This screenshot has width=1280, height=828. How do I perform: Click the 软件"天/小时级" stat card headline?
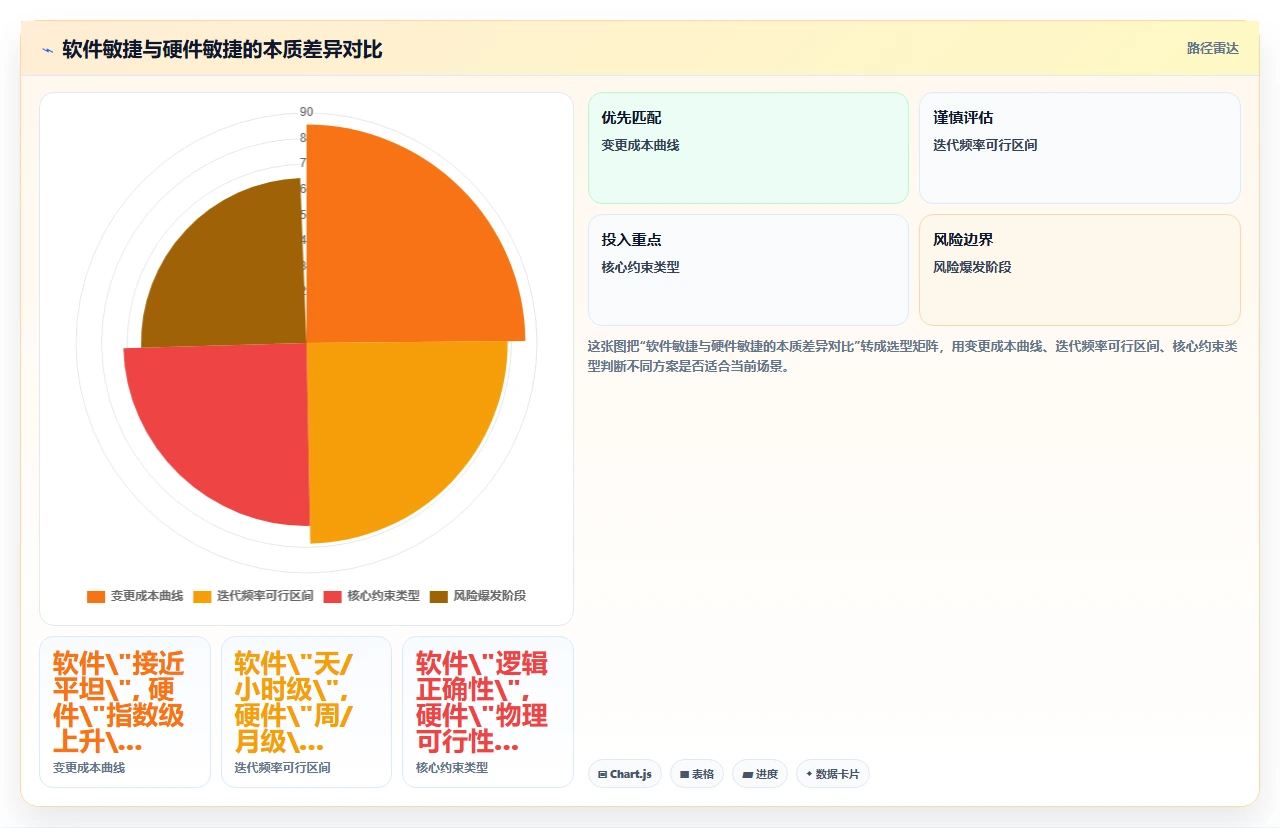pos(293,703)
